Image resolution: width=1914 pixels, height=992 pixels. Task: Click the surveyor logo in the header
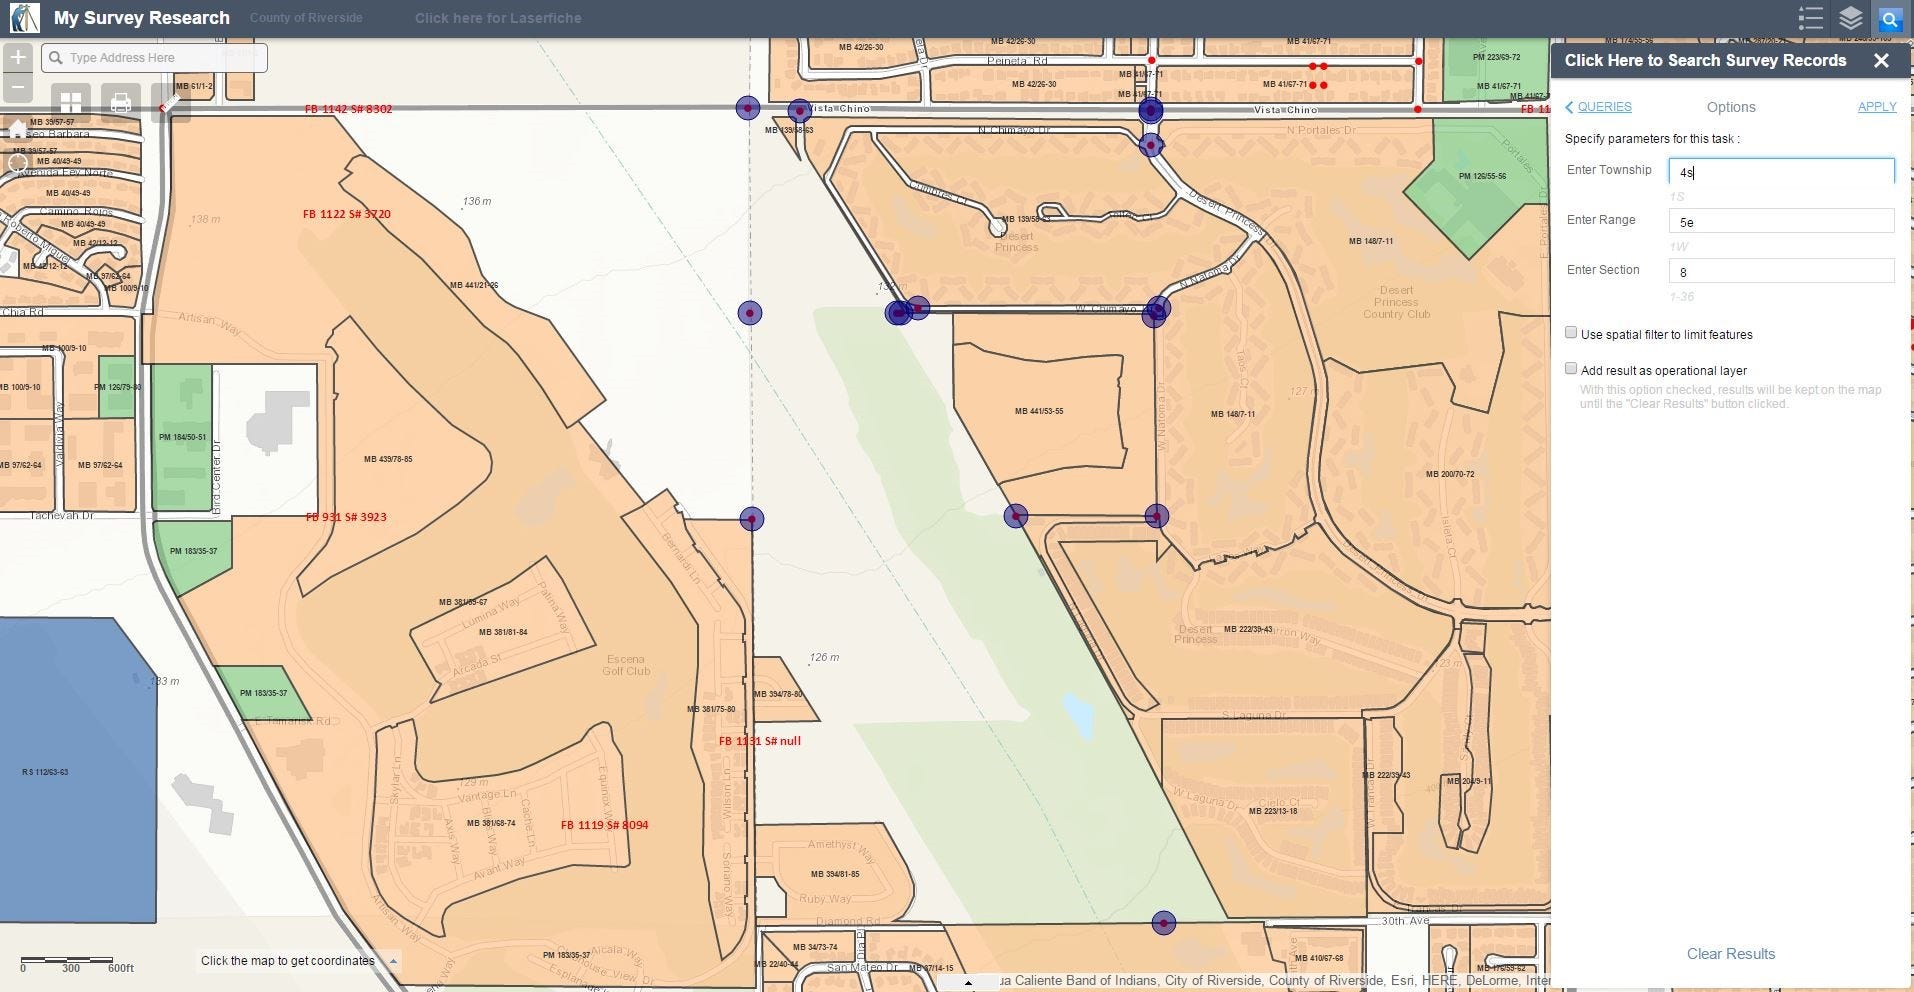tap(24, 18)
